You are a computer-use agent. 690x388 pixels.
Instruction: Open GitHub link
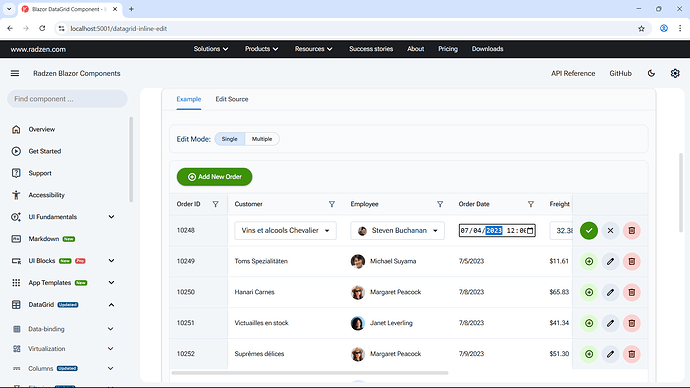(x=620, y=73)
